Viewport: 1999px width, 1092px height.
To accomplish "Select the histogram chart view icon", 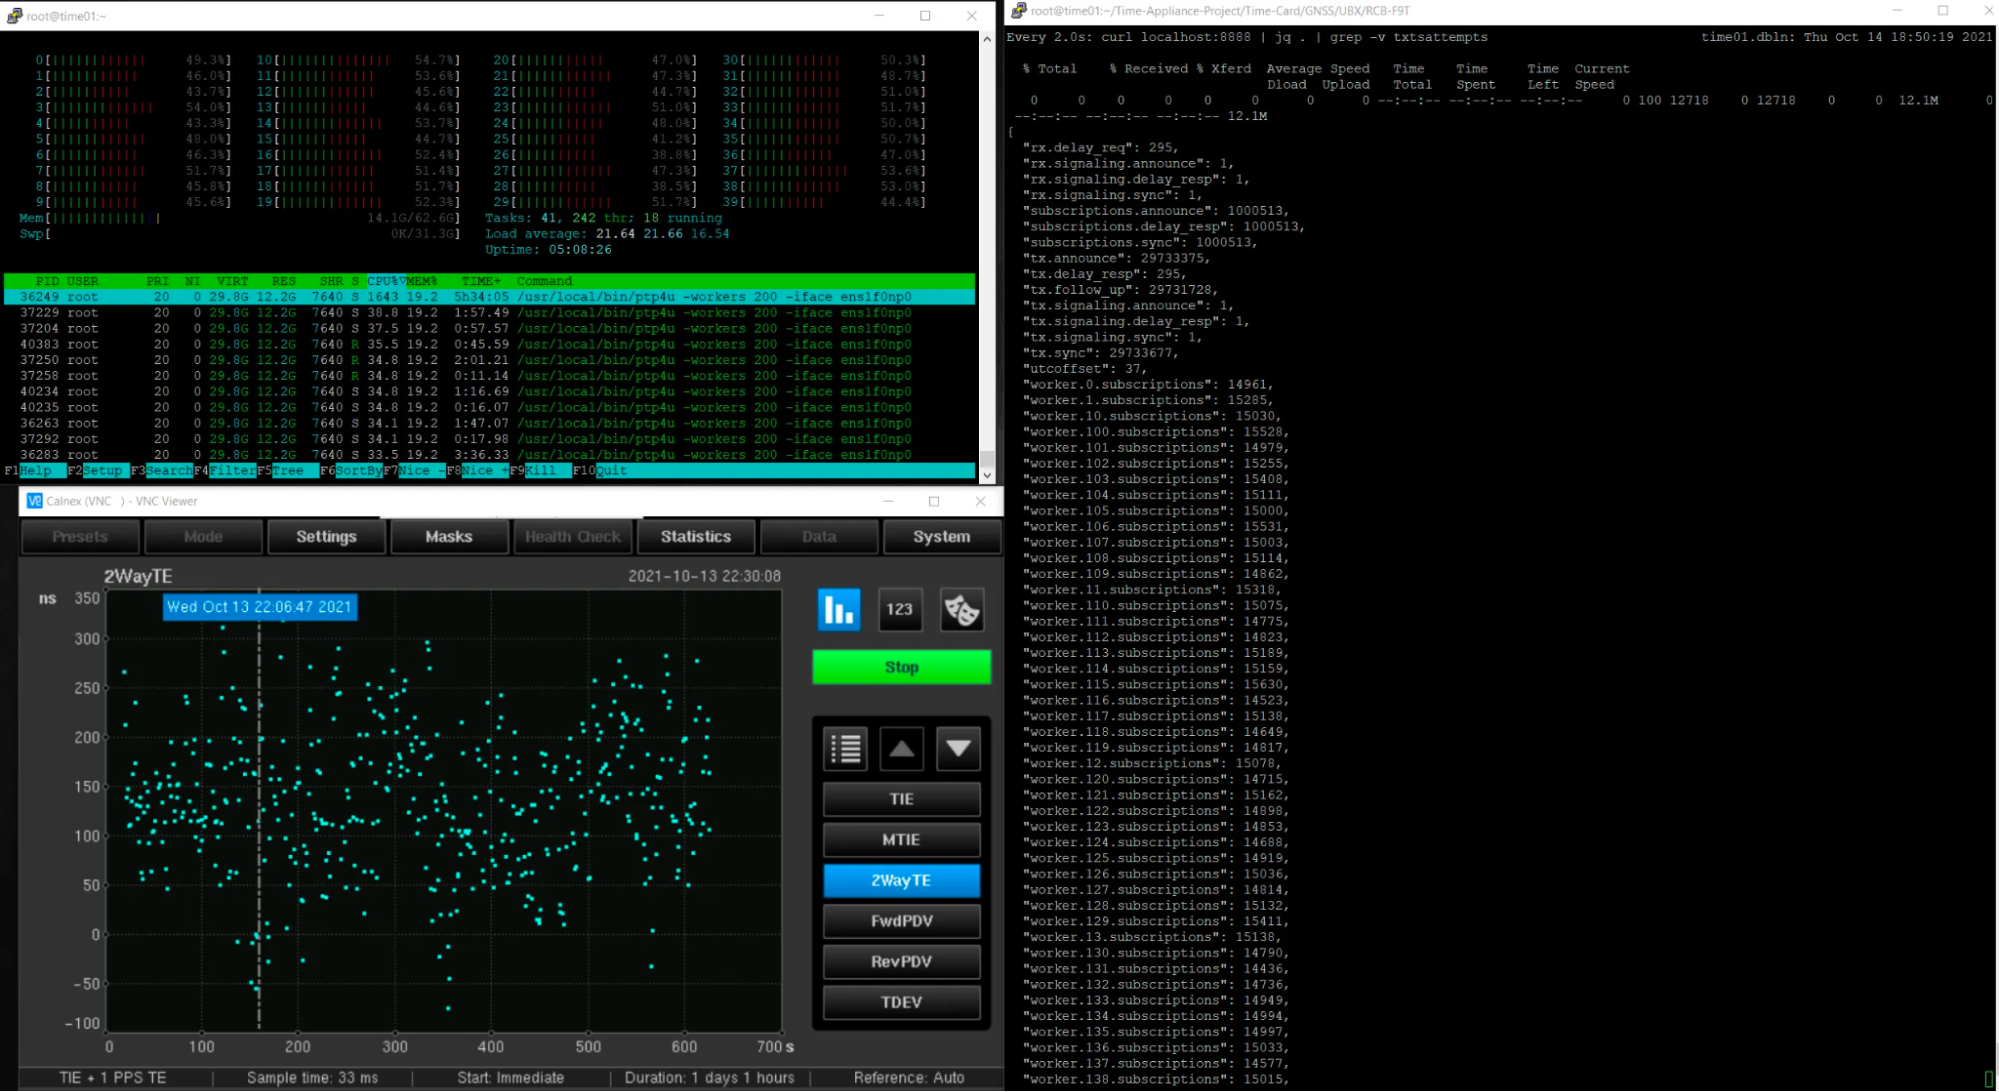I will [x=838, y=609].
